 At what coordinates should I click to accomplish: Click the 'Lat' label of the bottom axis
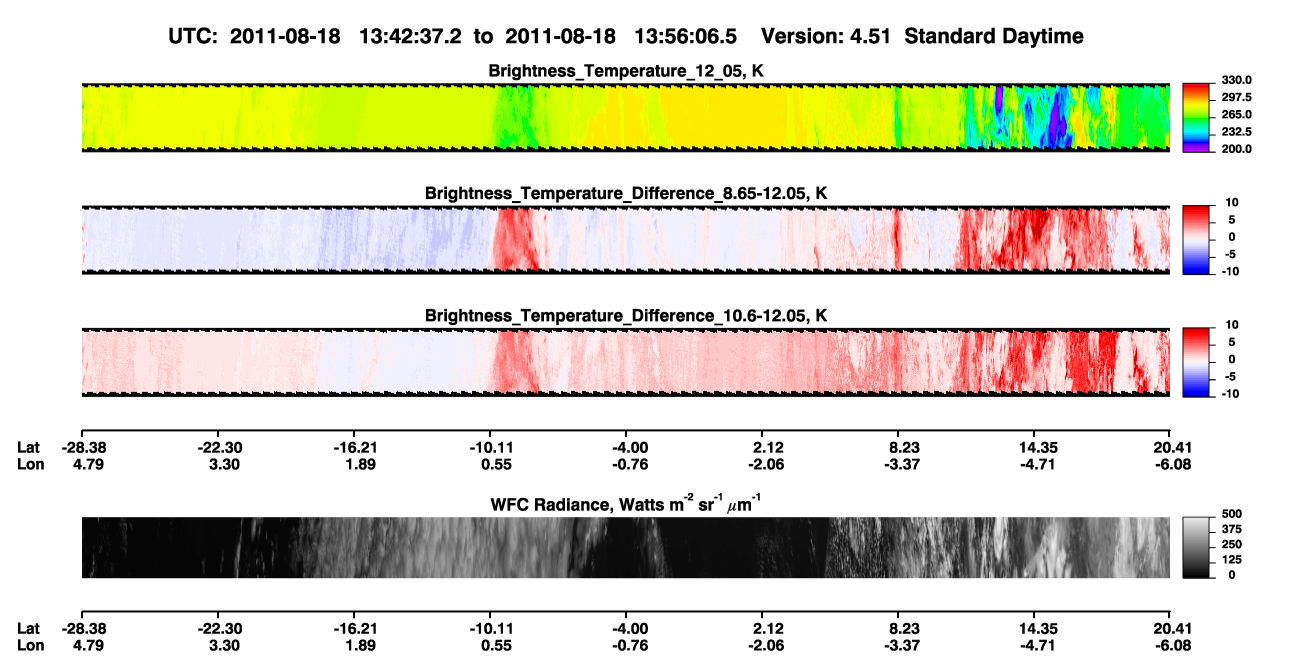[29, 628]
